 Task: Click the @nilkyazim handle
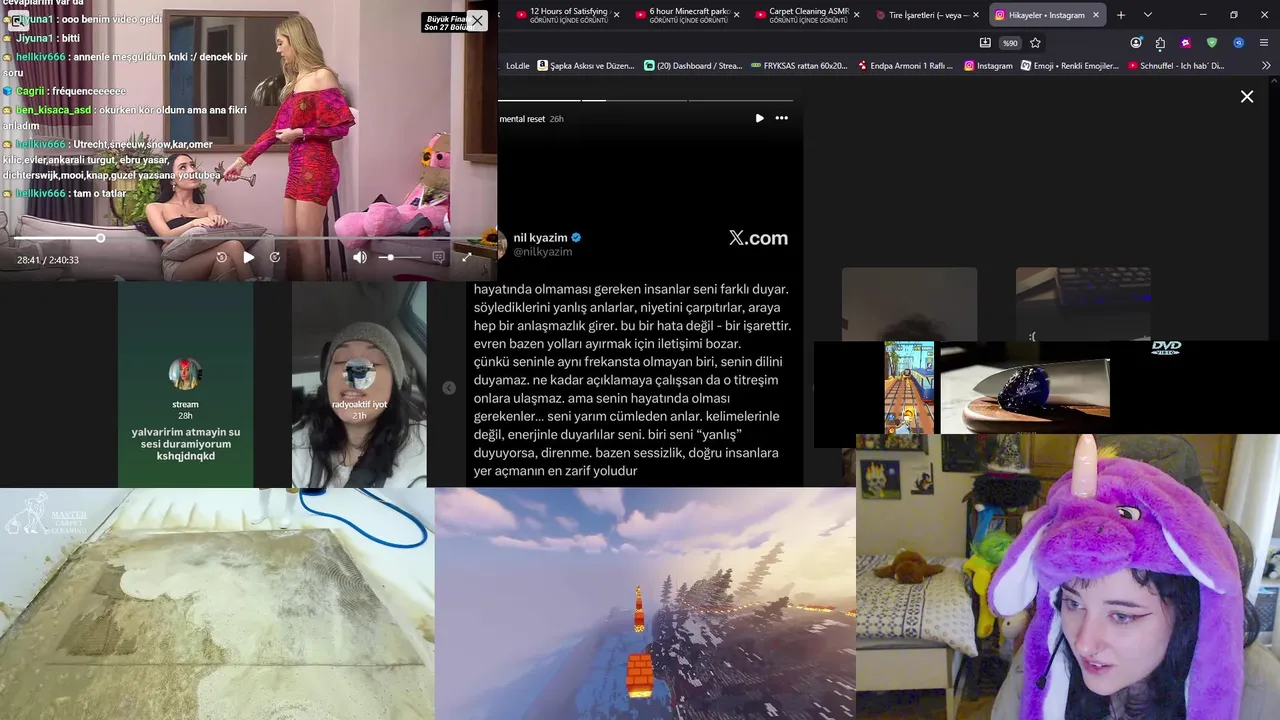(543, 252)
